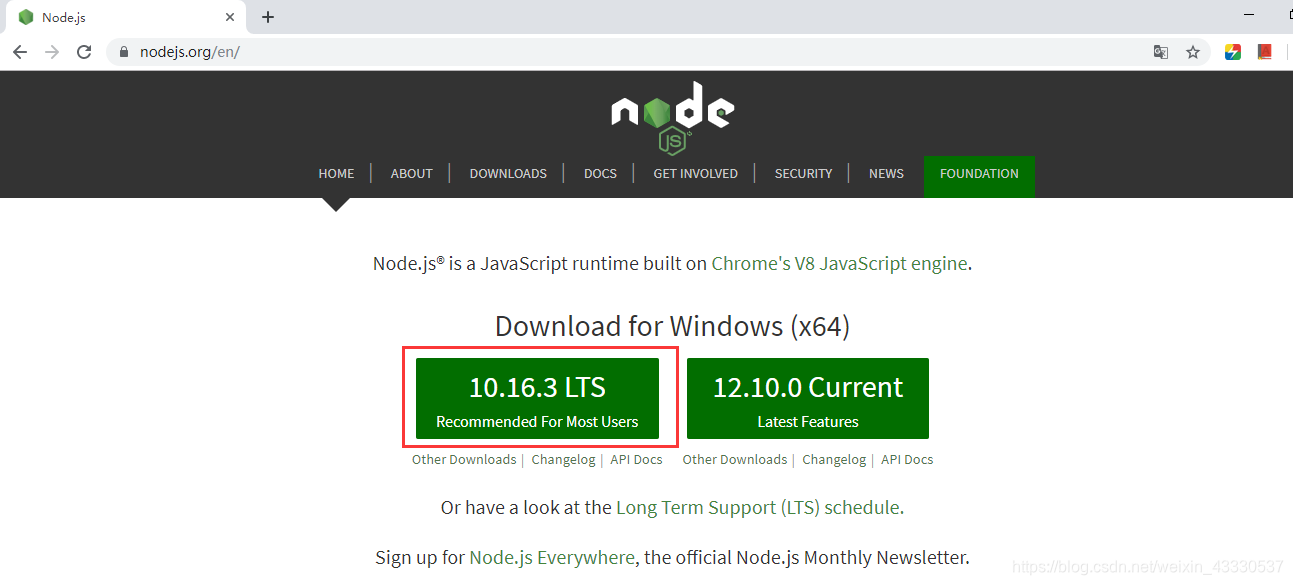
Task: Open API Docs under the Current button
Action: (x=907, y=460)
